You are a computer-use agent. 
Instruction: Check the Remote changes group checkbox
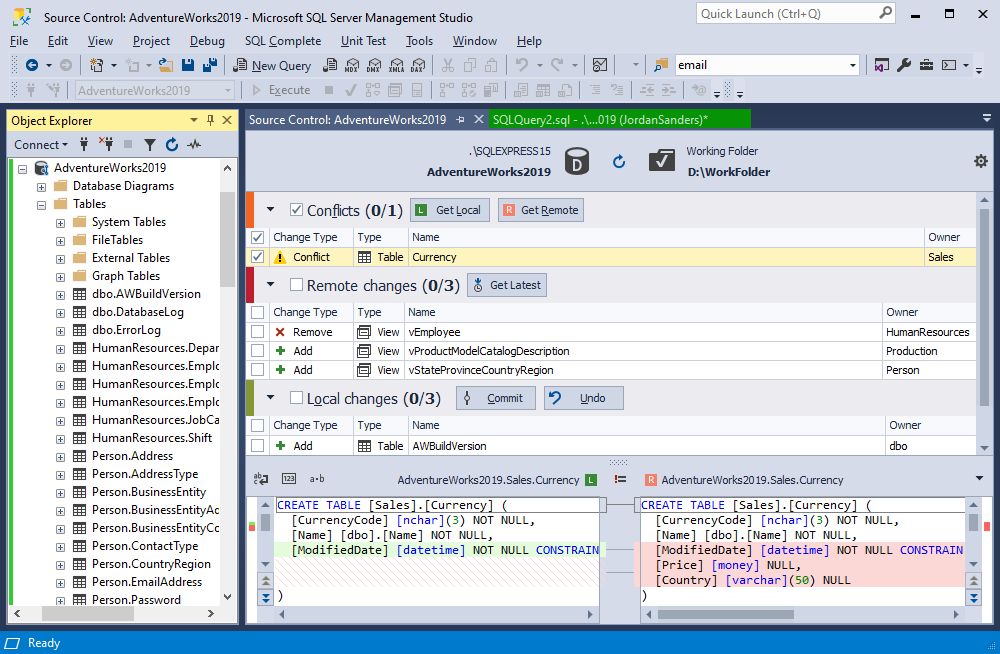point(296,285)
